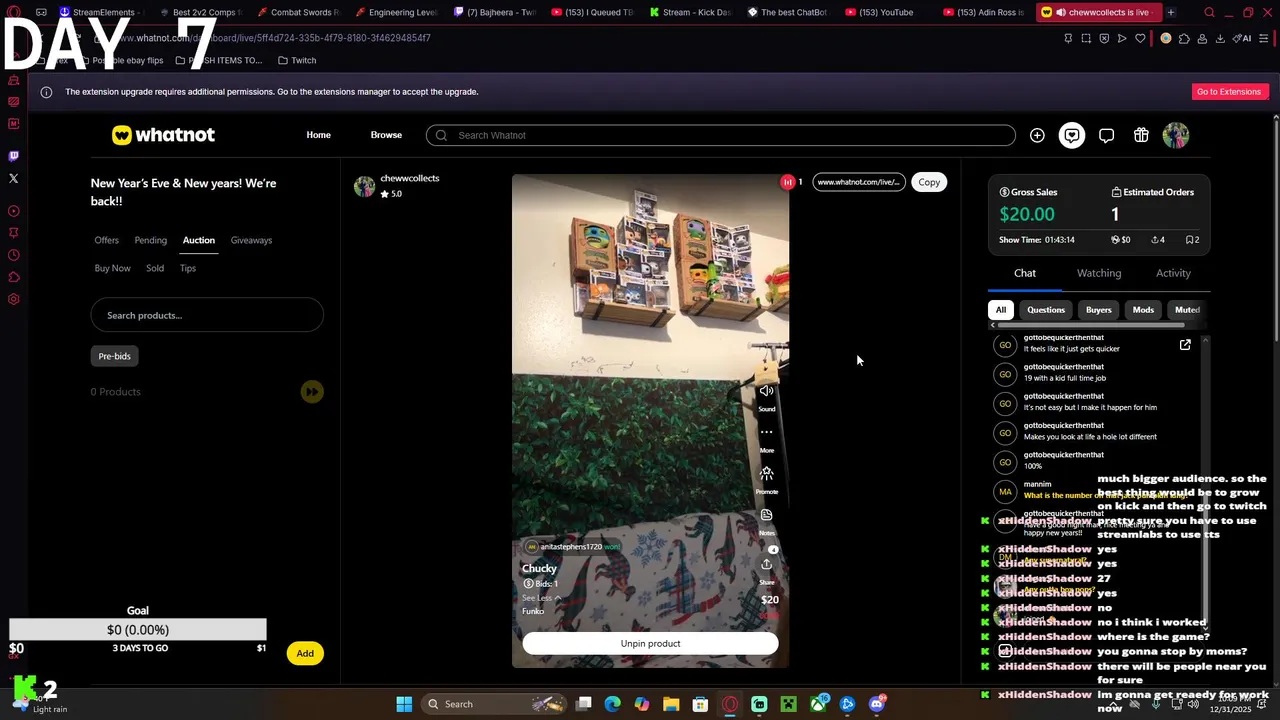1280x720 pixels.
Task: Select the Chat tab
Action: 1025,273
